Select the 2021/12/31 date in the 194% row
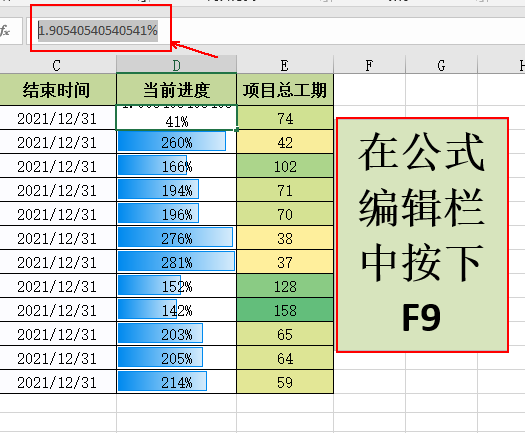Viewport: 525px width, 433px height. click(x=57, y=190)
